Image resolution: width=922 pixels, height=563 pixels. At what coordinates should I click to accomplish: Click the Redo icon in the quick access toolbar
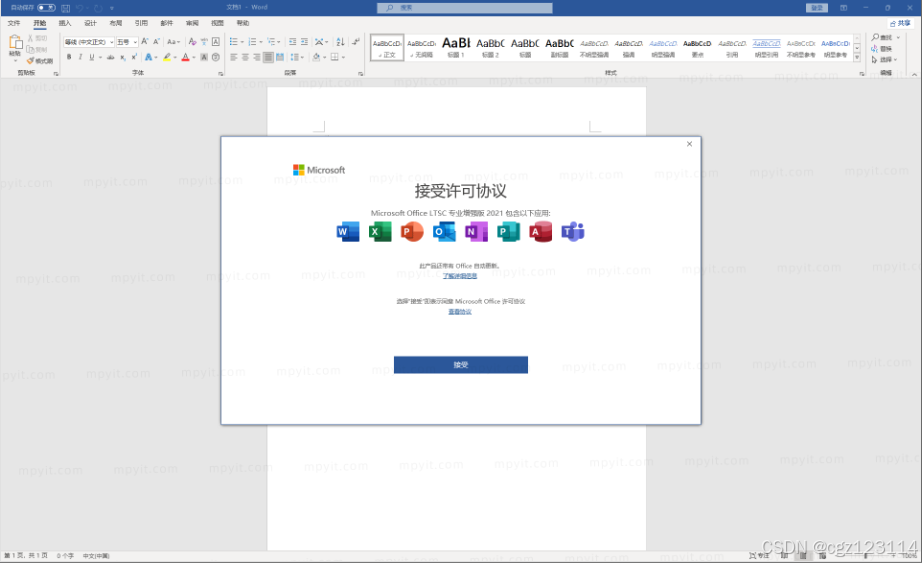(x=98, y=8)
